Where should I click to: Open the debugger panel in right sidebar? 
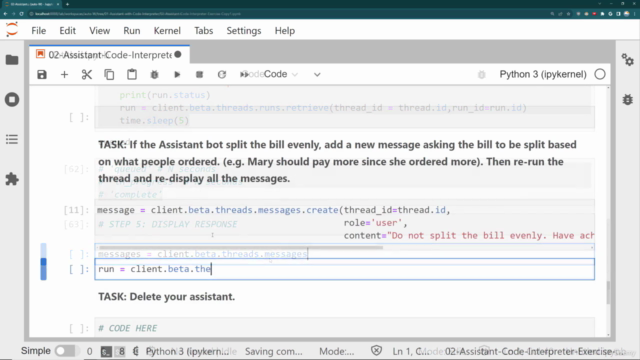click(x=627, y=100)
